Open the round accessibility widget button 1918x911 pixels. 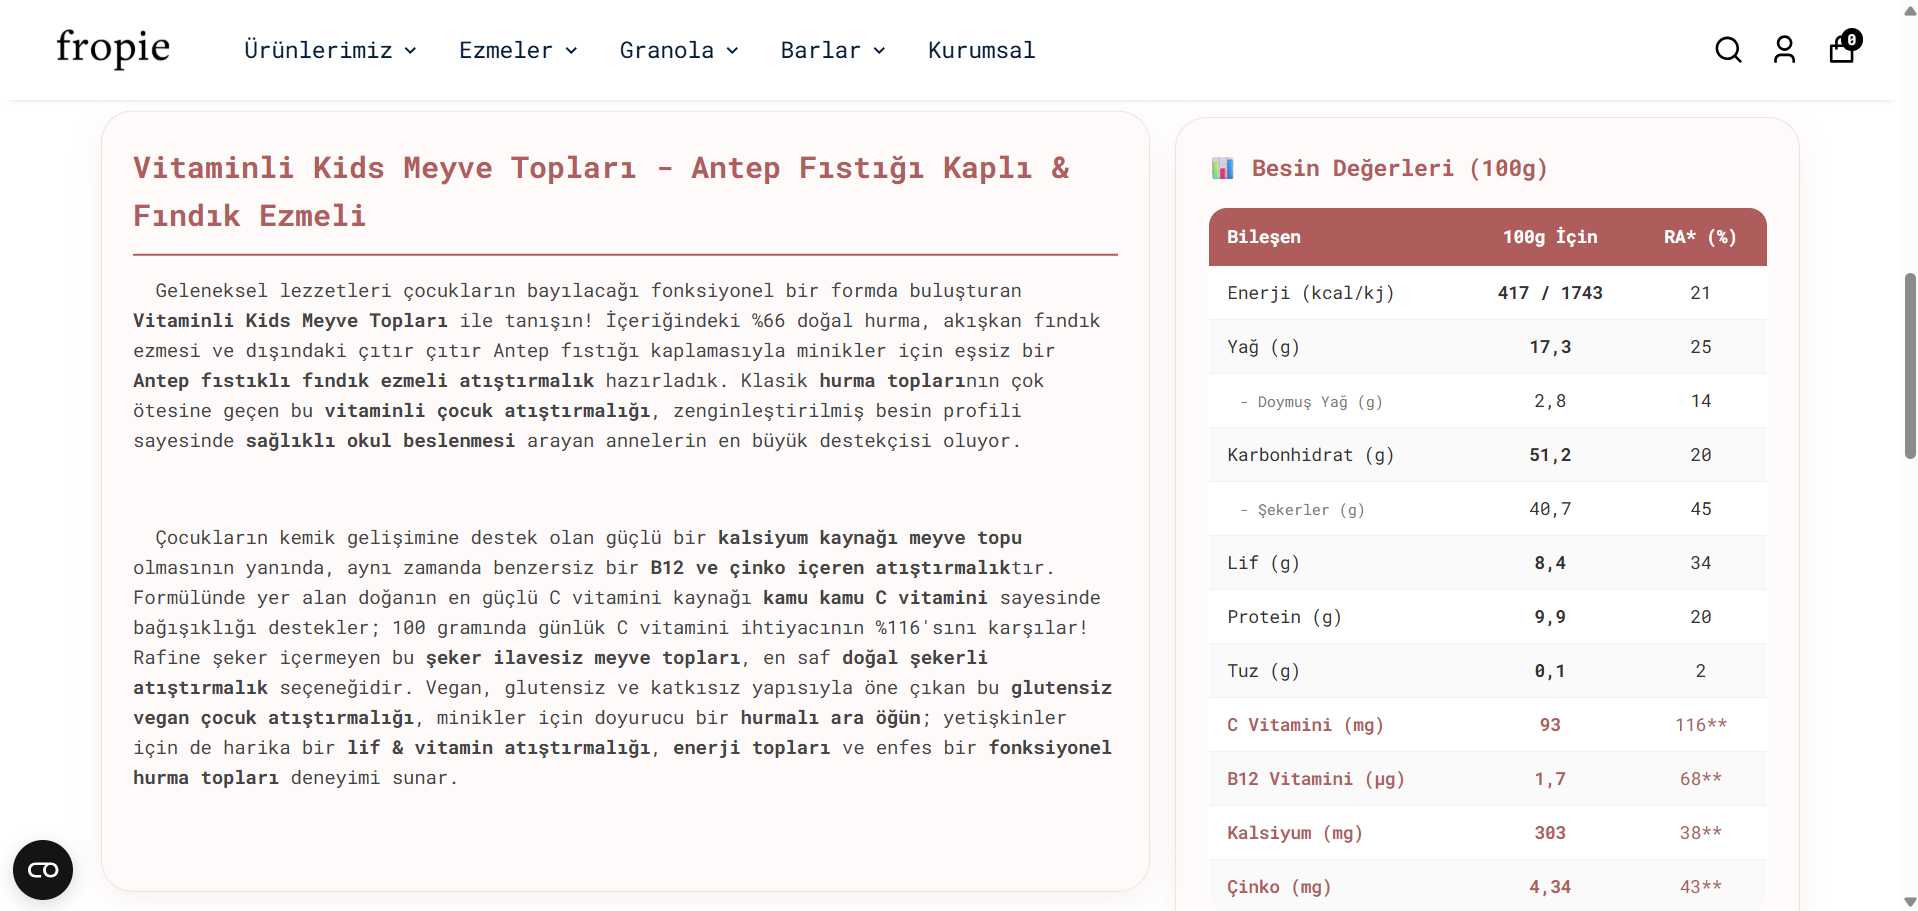(x=43, y=870)
